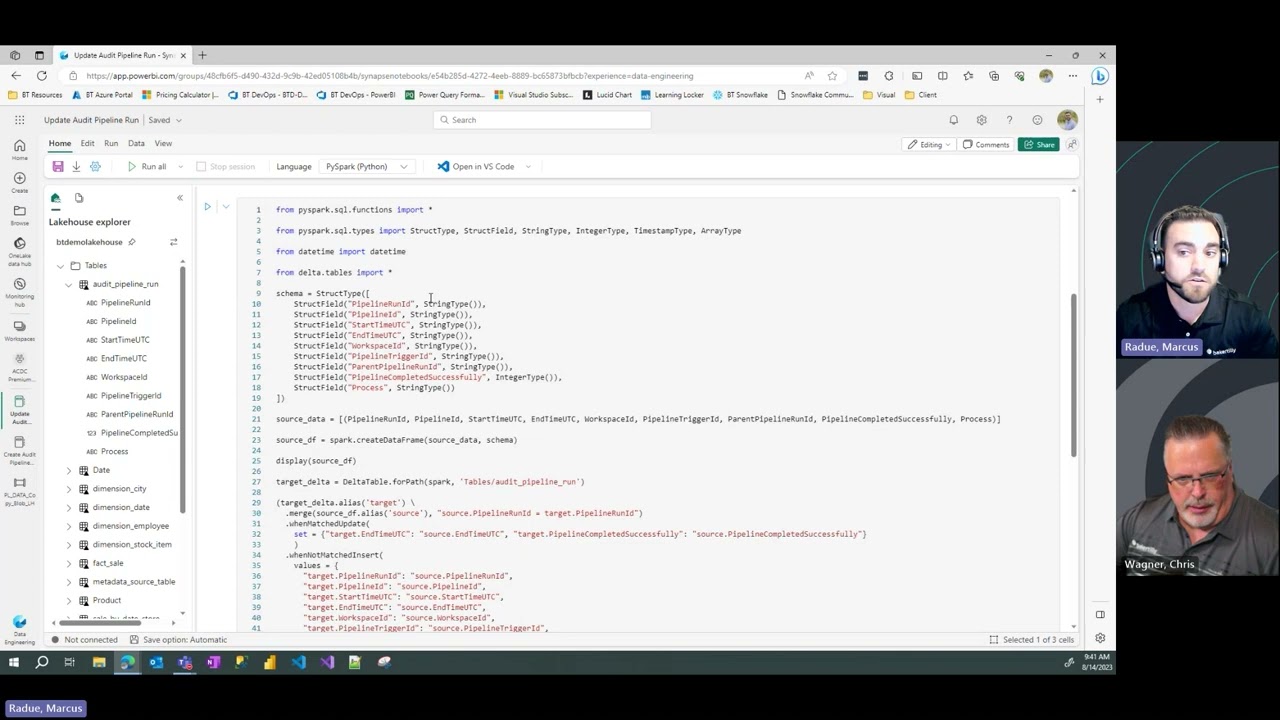This screenshot has width=1280, height=720.
Task: Click the Windows Start button
Action: [x=14, y=662]
